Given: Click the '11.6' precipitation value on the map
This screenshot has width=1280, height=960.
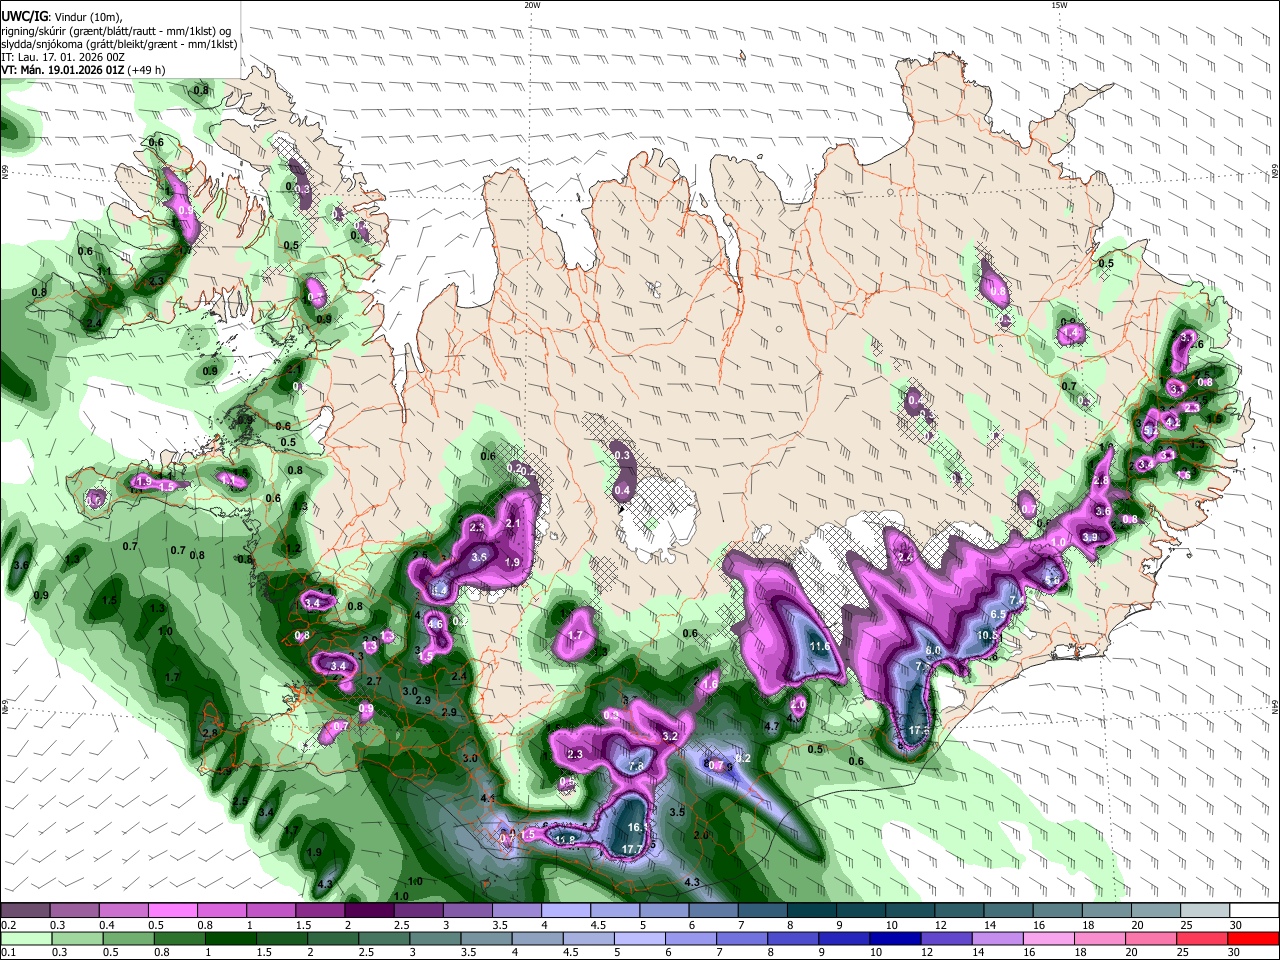Looking at the screenshot, I should tap(820, 647).
